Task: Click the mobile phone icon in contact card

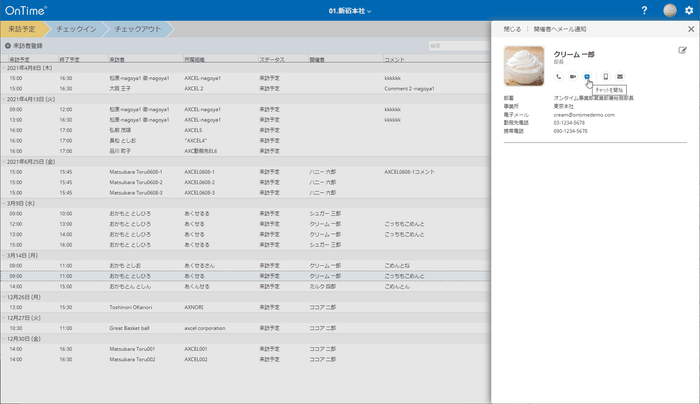Action: point(604,77)
